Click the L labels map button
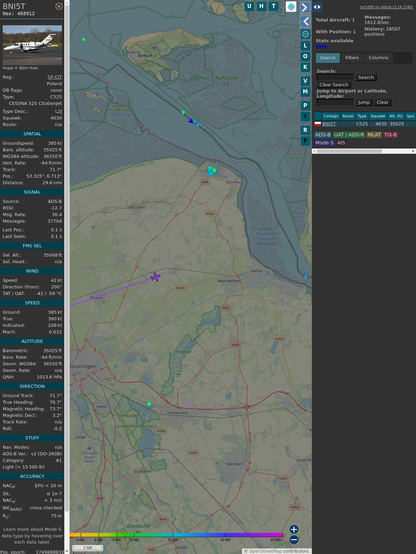This screenshot has width=416, height=554. pyautogui.click(x=305, y=46)
